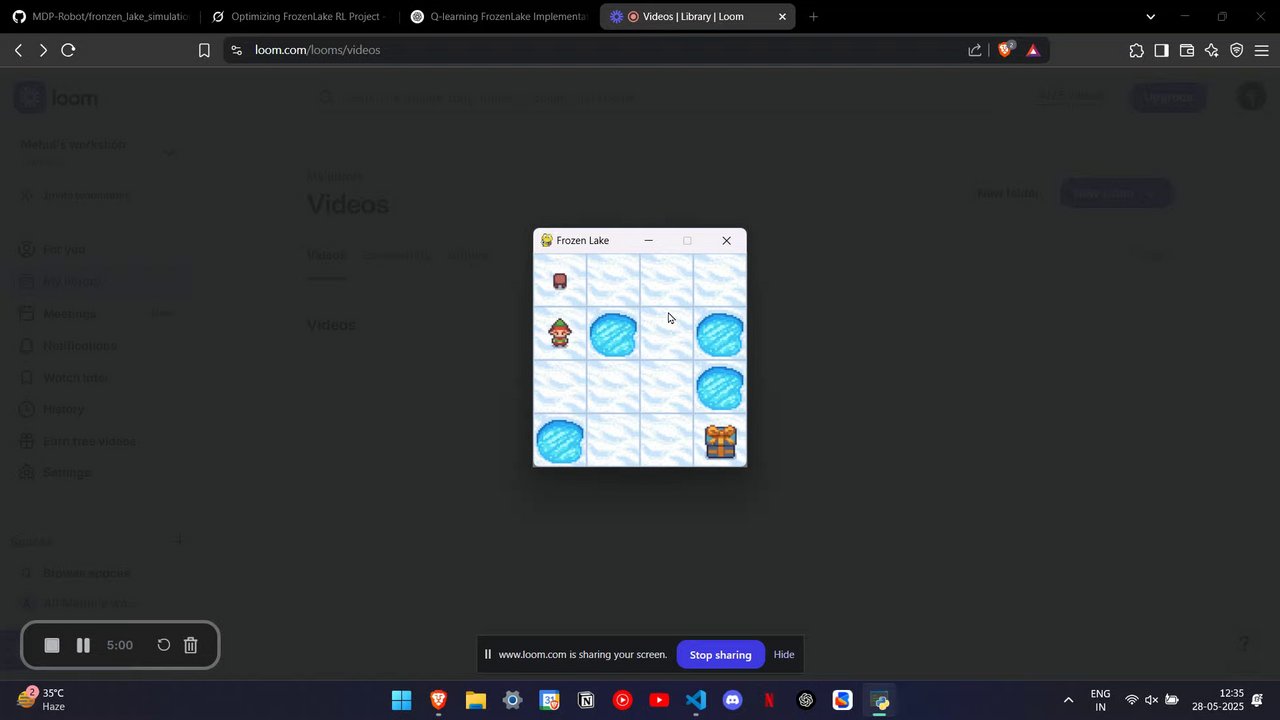Restart the Loom recording
1280x720 pixels.
(164, 646)
